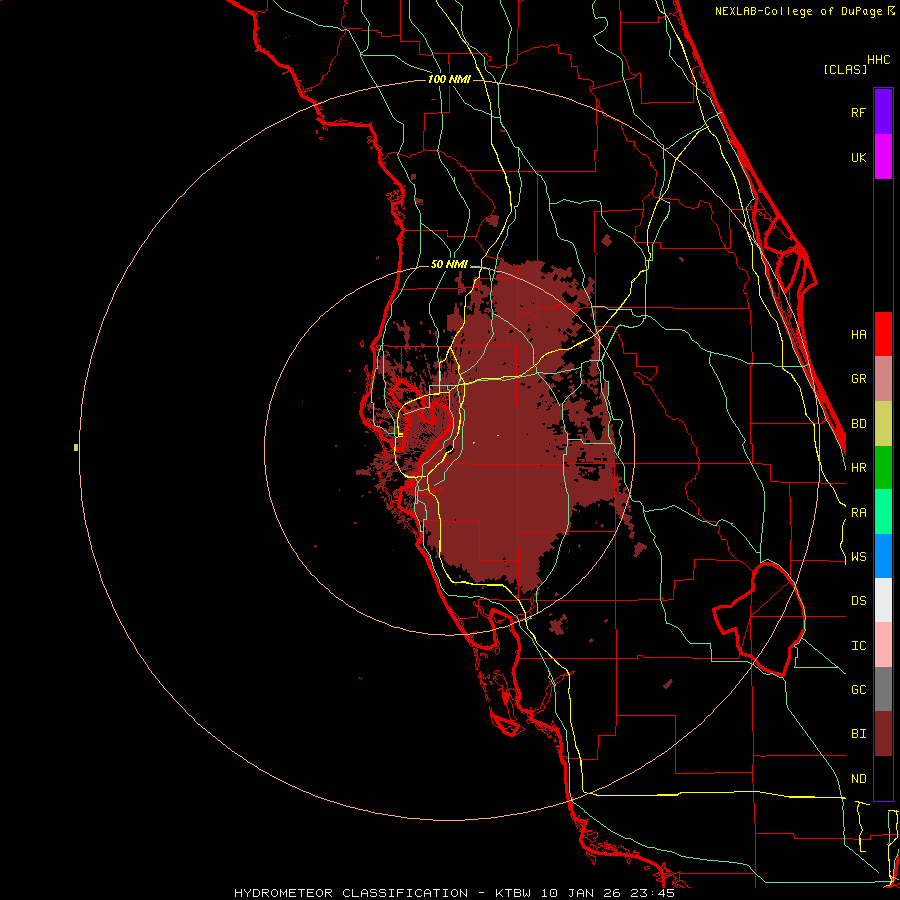This screenshot has height=900, width=900.
Task: Click the WS legend label
Action: coord(859,557)
